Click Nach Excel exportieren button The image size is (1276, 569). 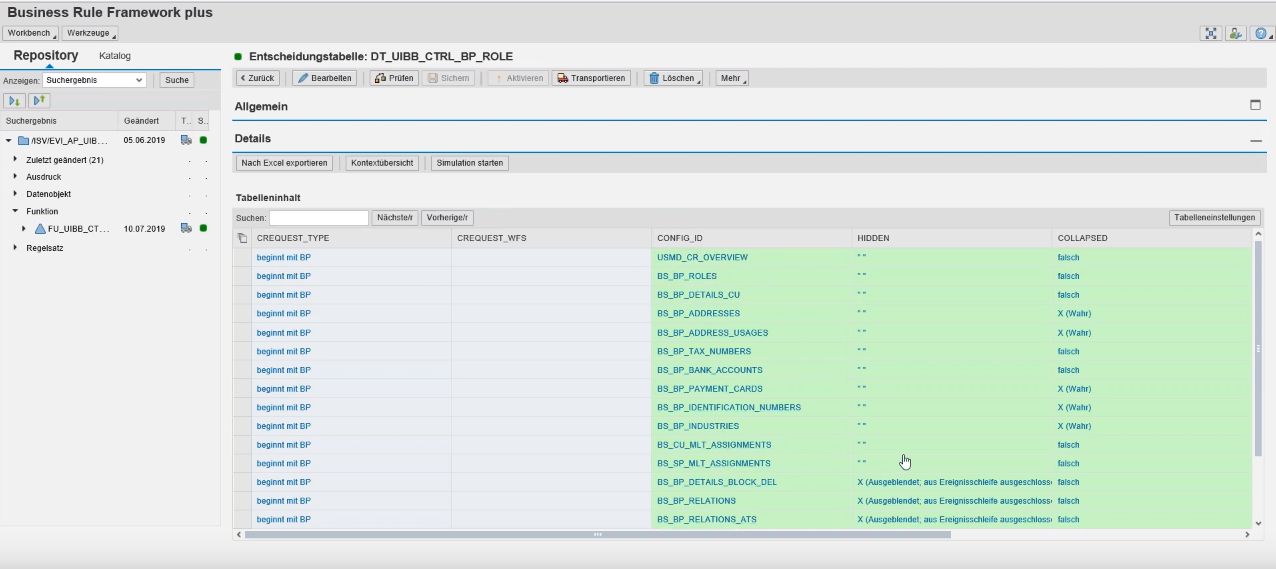pyautogui.click(x=284, y=163)
